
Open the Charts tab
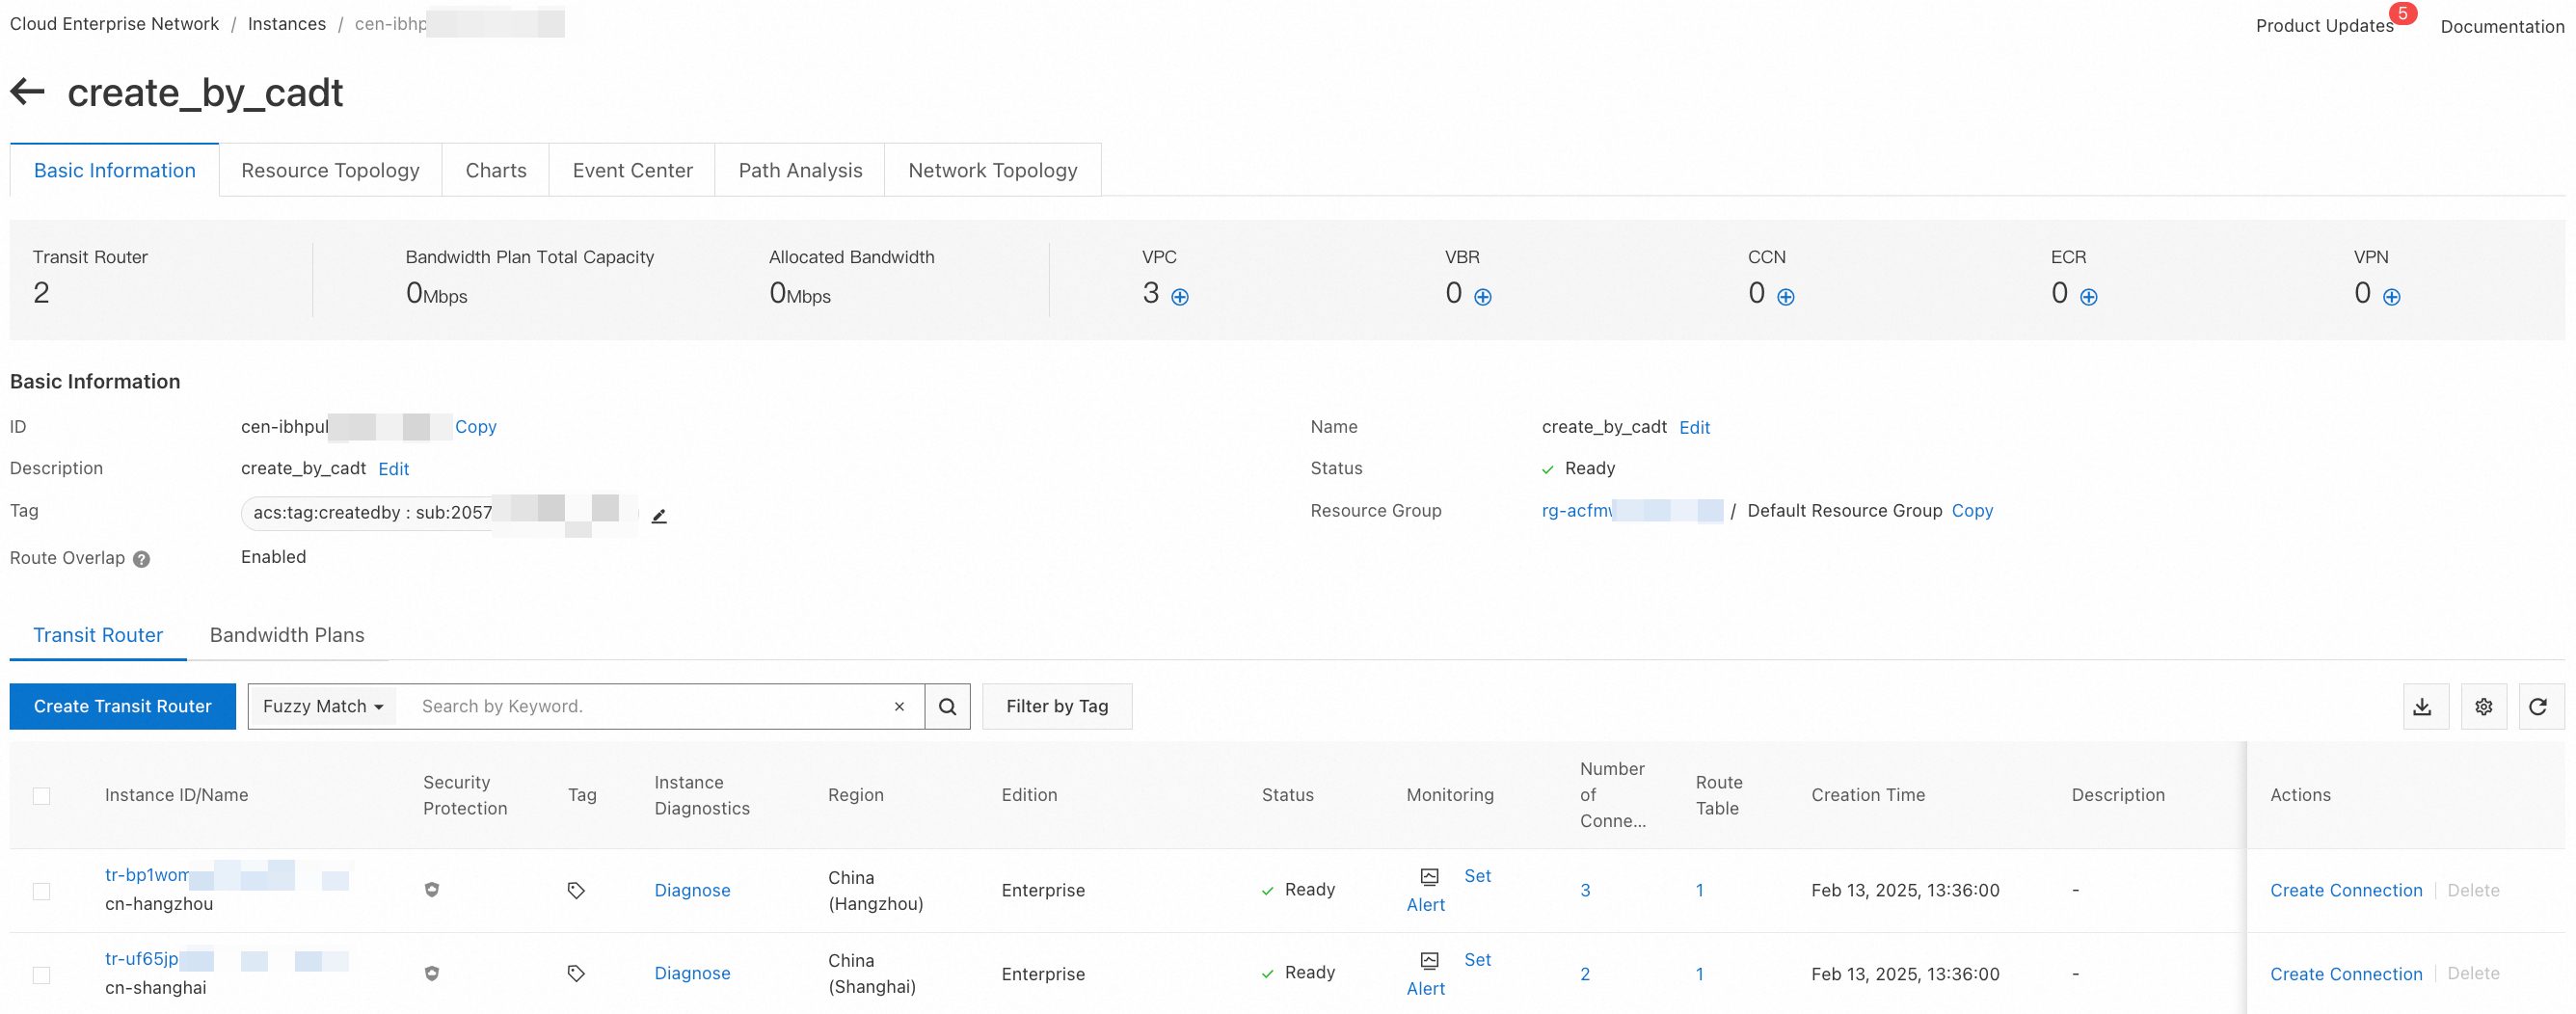point(495,170)
